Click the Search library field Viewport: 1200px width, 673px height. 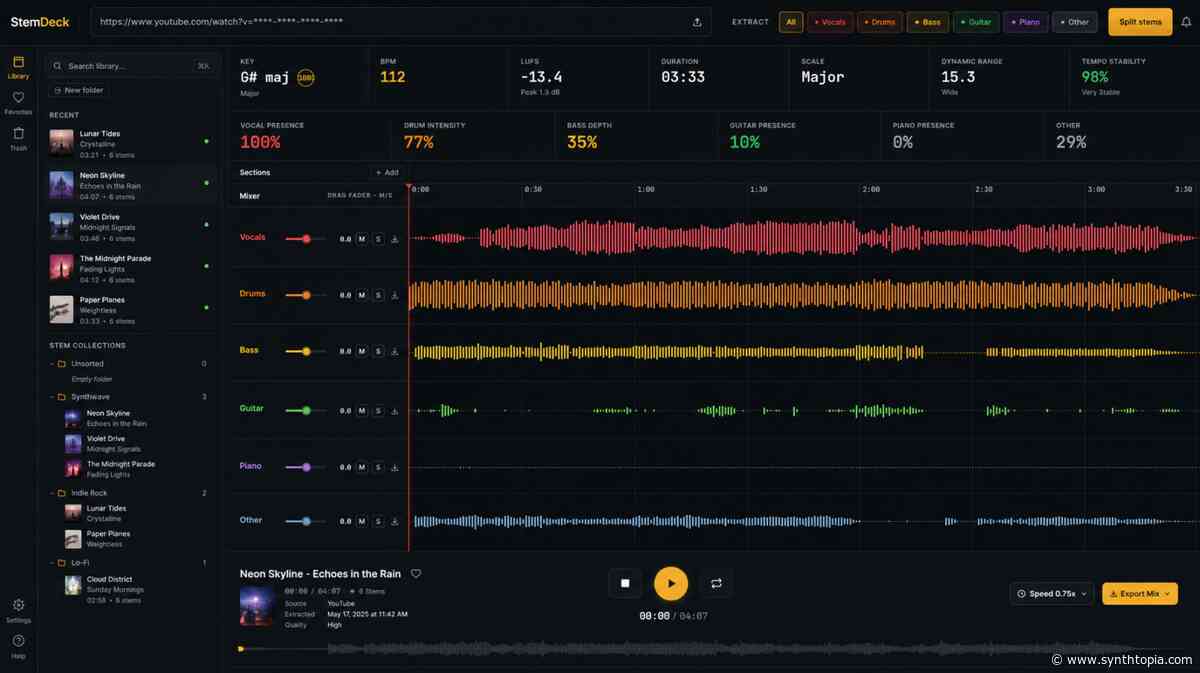tap(132, 66)
